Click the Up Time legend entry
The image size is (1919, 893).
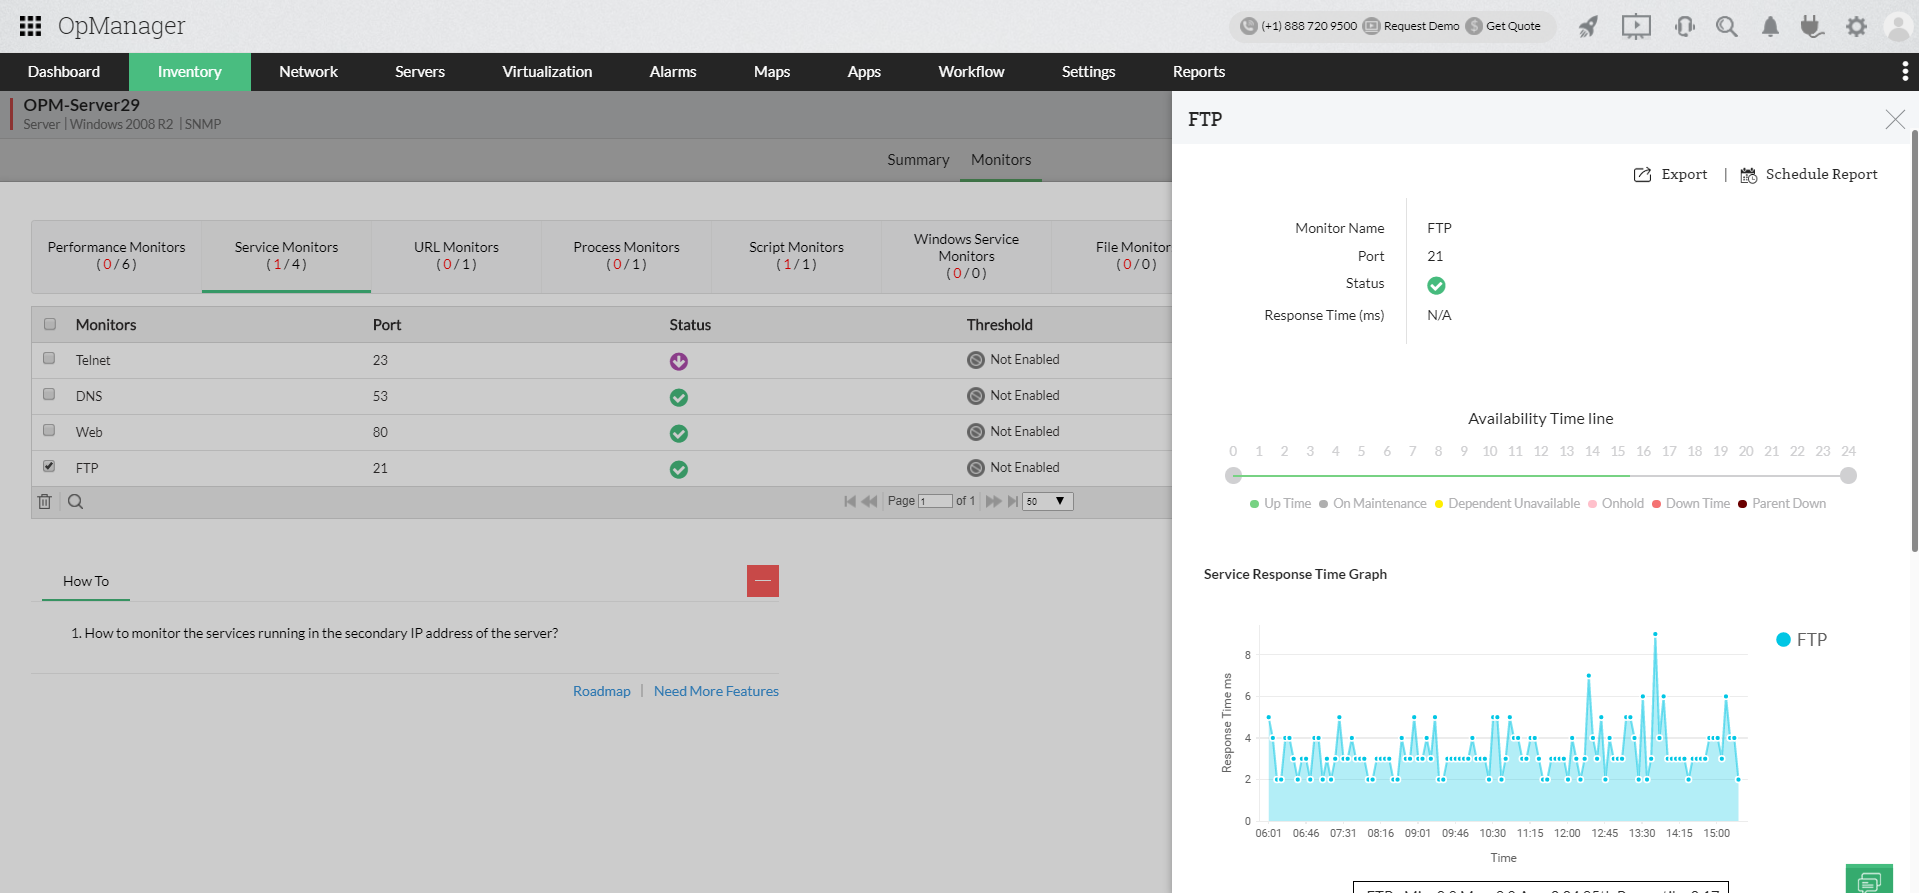pyautogui.click(x=1280, y=503)
